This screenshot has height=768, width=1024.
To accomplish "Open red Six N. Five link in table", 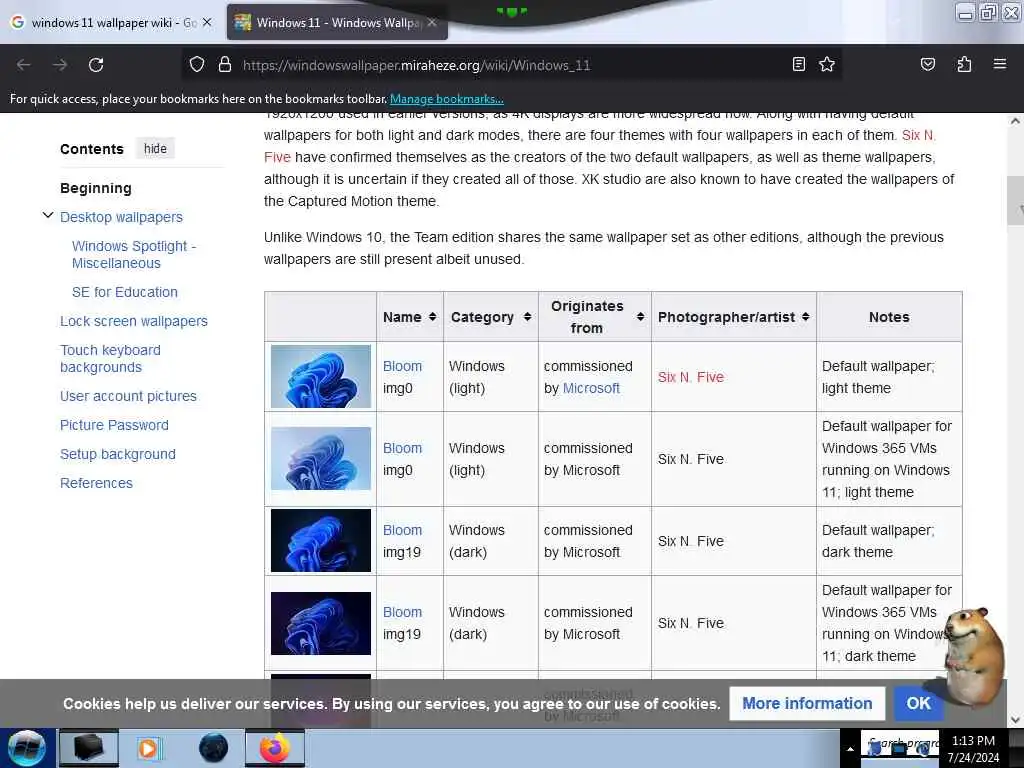I will [x=690, y=377].
